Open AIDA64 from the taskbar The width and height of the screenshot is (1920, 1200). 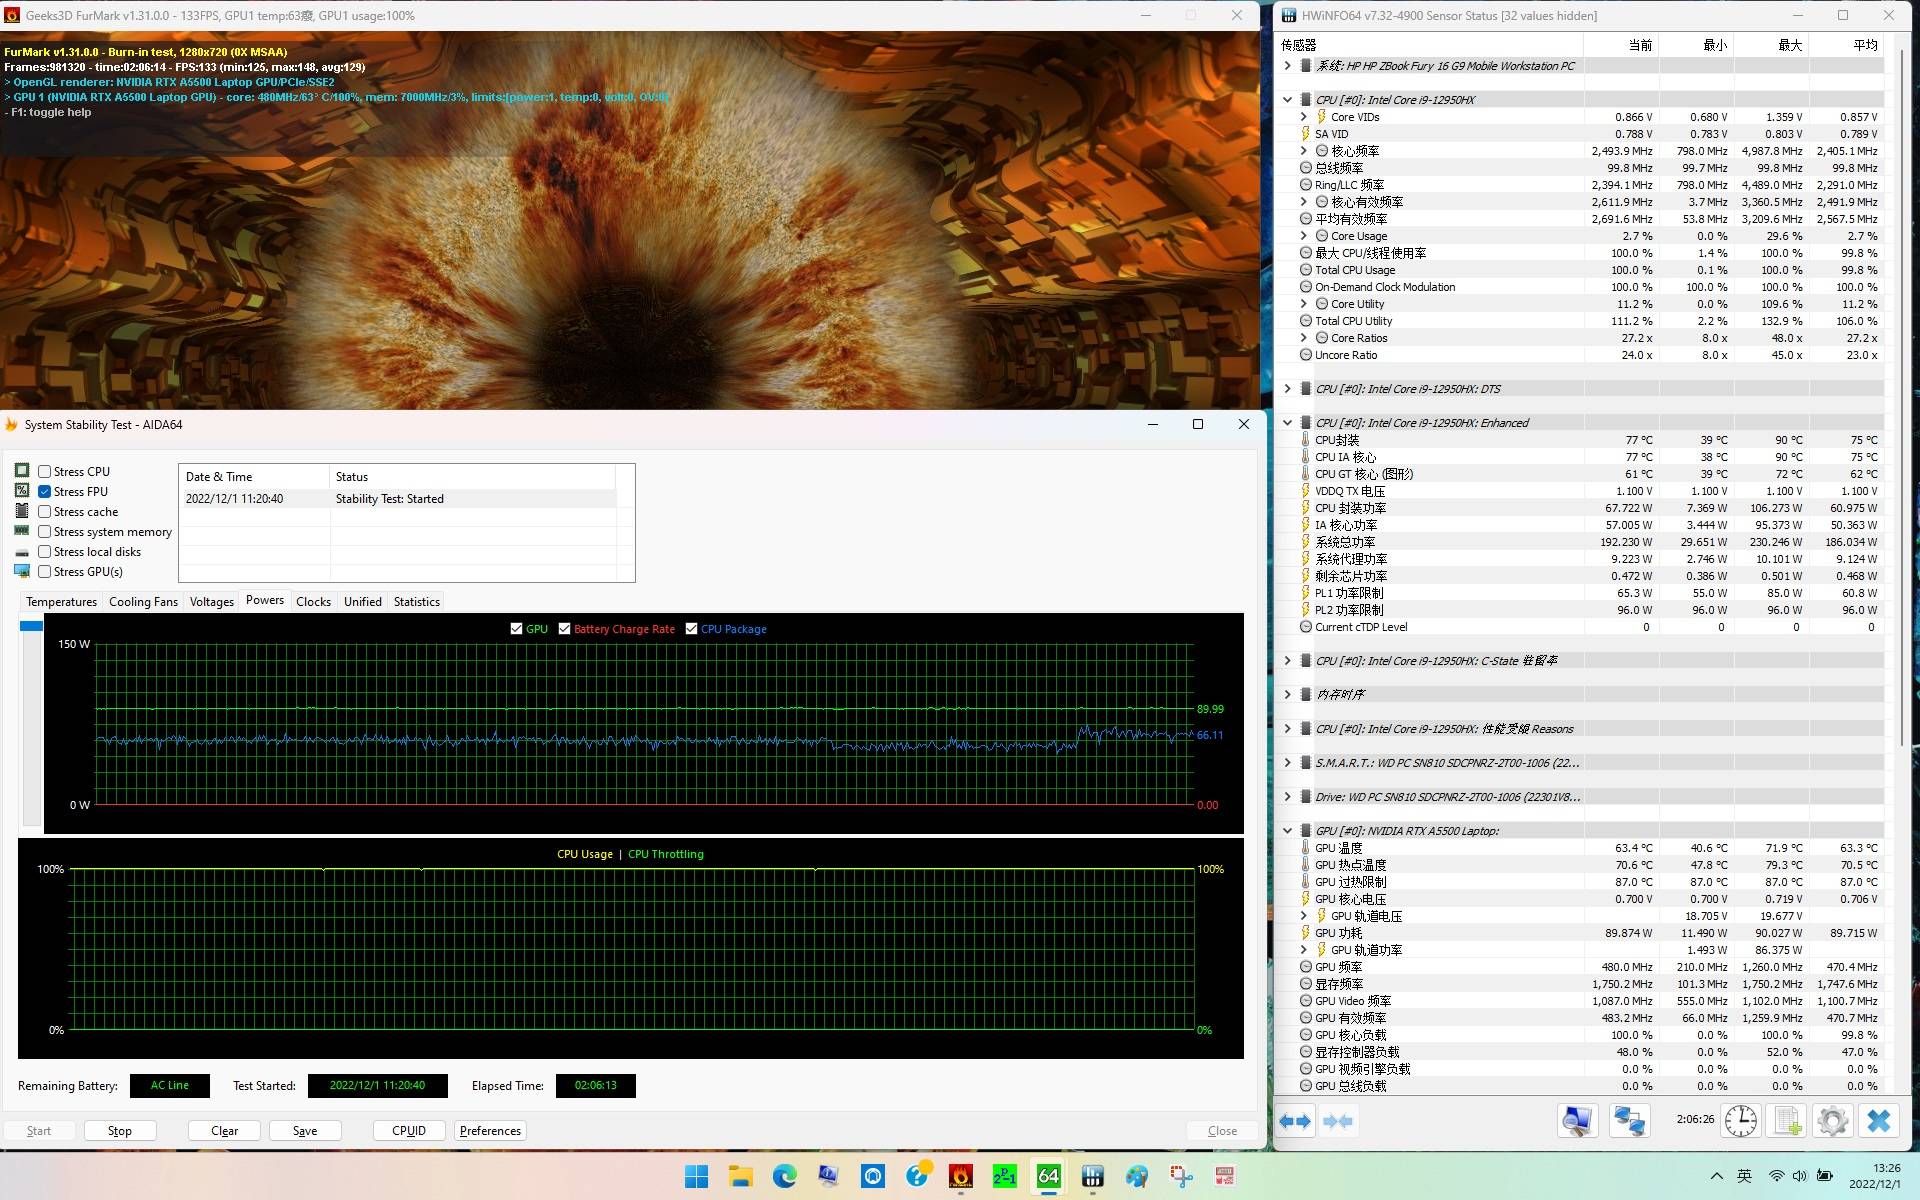click(1048, 1176)
